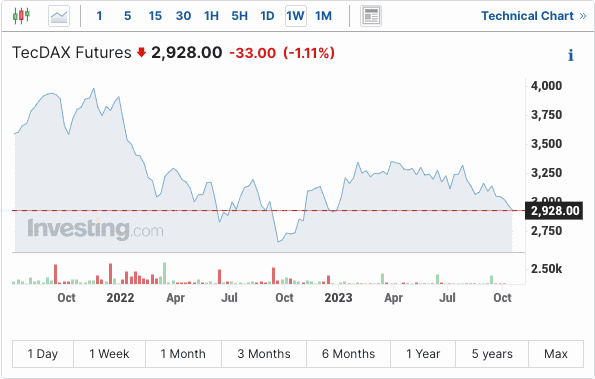This screenshot has height=379, width=595.
Task: Show the 1 Week range
Action: [x=109, y=354]
